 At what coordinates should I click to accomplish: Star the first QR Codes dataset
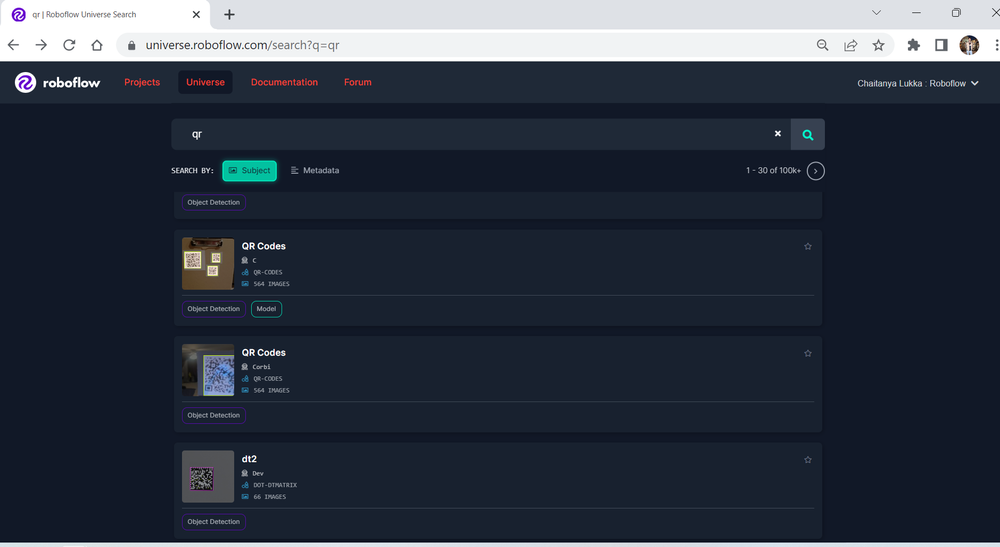(x=808, y=246)
